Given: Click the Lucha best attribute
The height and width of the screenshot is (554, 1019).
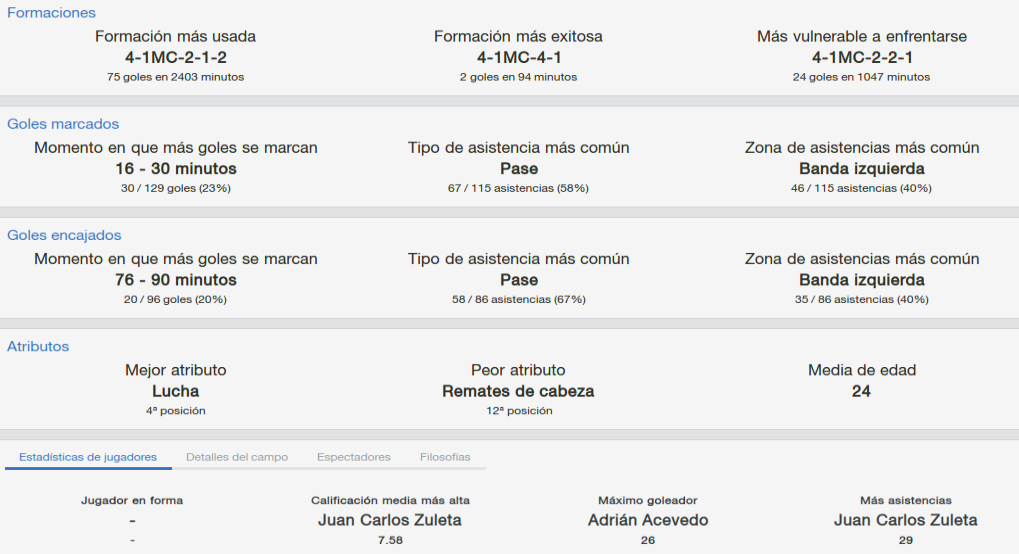Looking at the screenshot, I should [x=175, y=391].
